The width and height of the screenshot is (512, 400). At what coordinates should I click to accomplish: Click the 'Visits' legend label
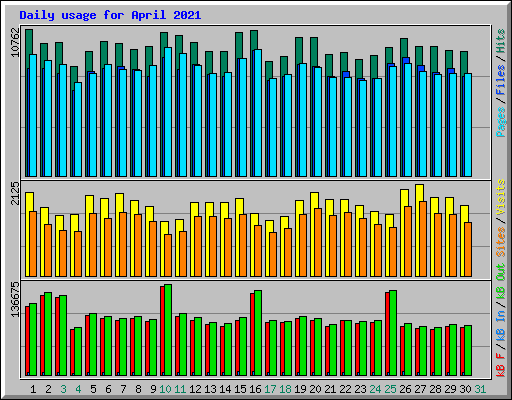tap(501, 197)
